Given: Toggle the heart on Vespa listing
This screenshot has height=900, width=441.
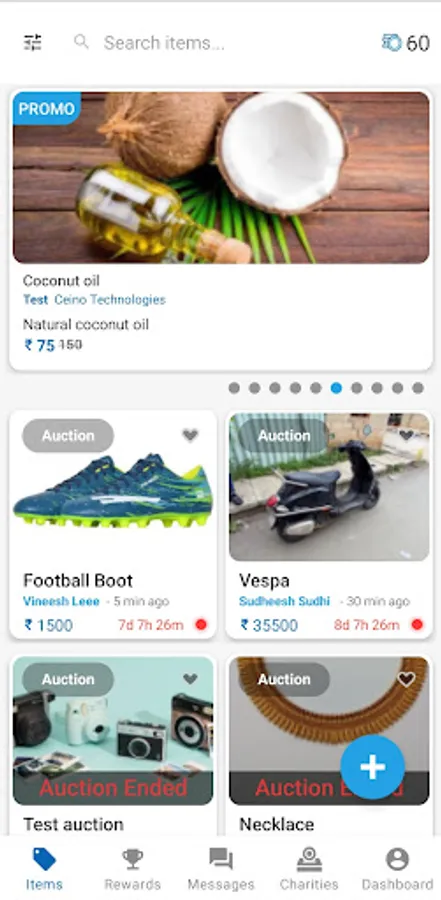Looking at the screenshot, I should click(406, 436).
